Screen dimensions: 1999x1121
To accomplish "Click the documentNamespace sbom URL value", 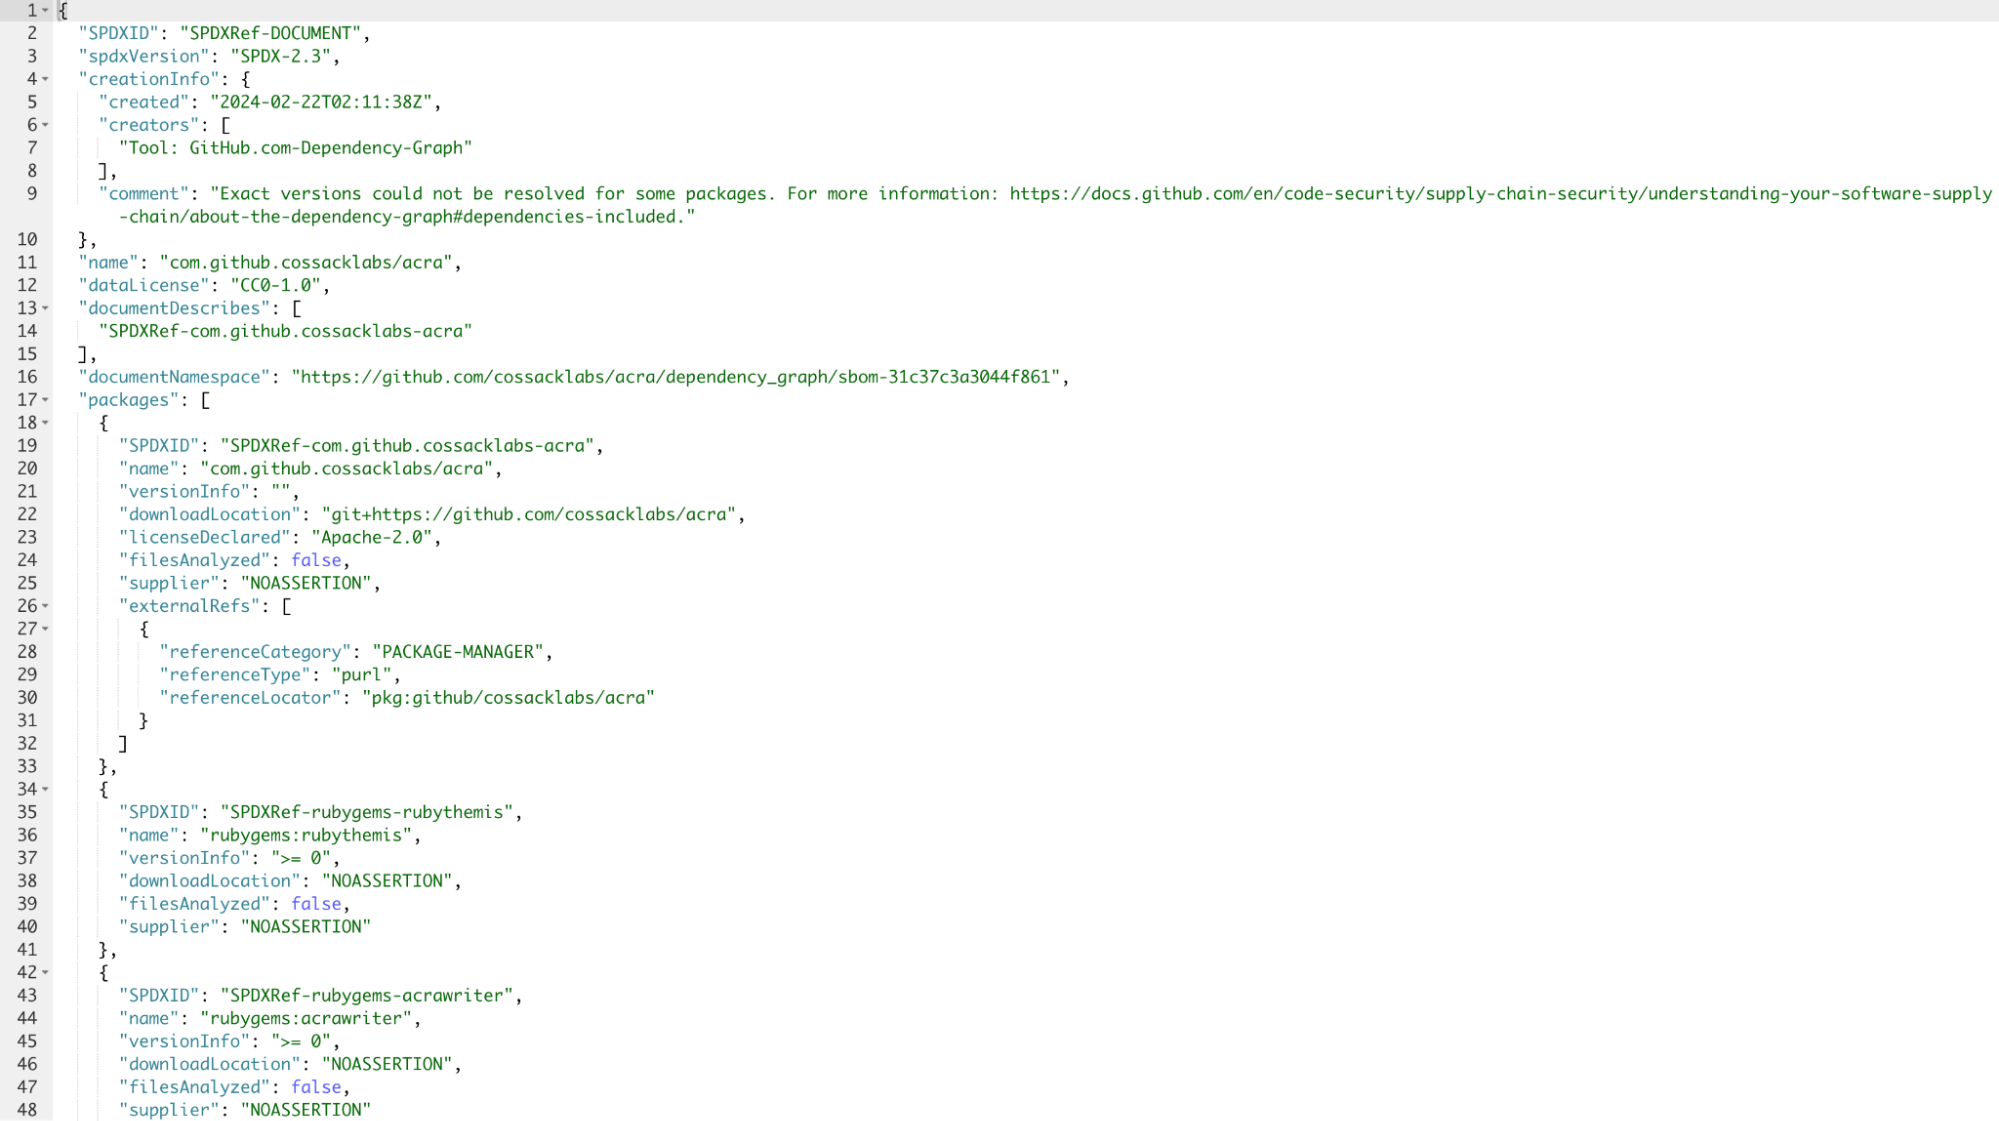I will [675, 377].
